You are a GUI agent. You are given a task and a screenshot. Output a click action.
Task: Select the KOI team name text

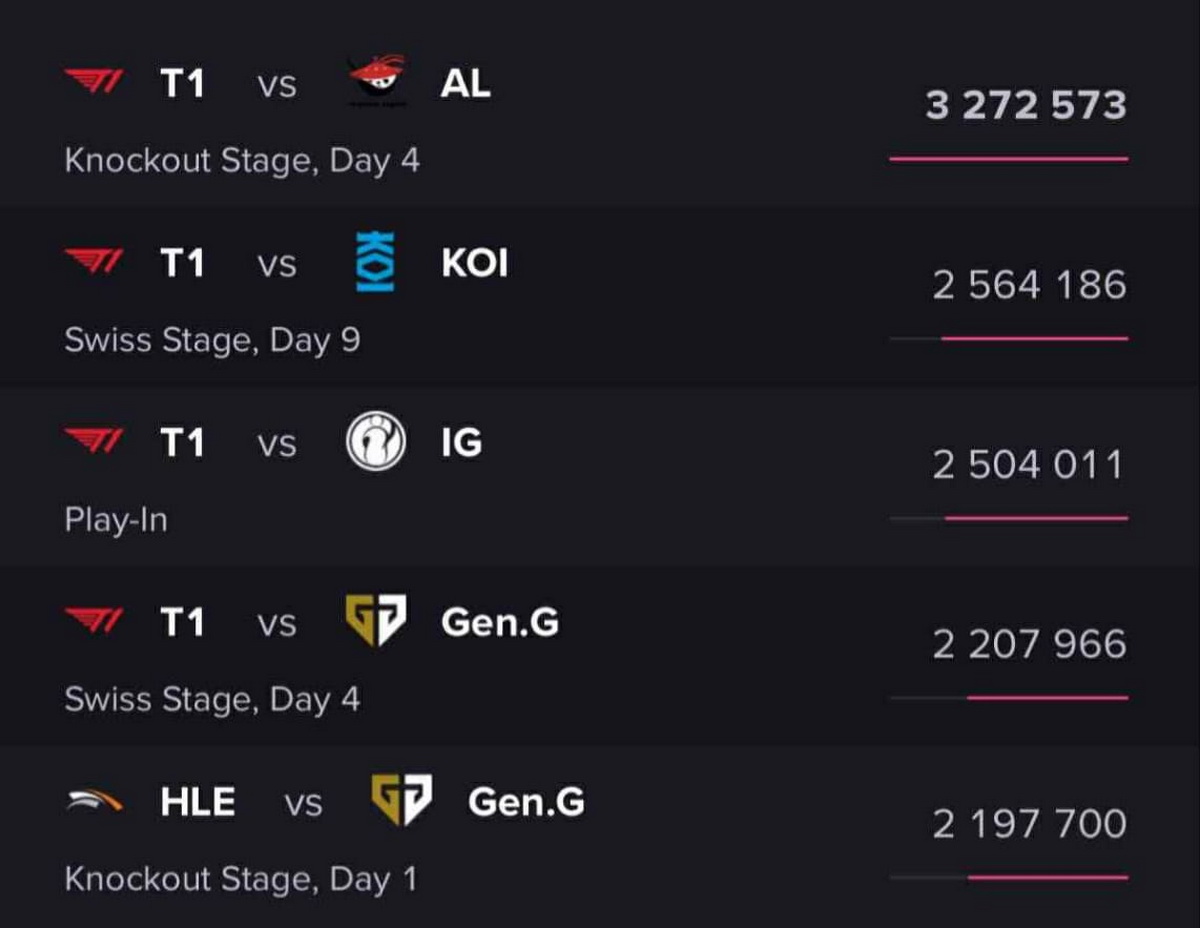click(474, 263)
